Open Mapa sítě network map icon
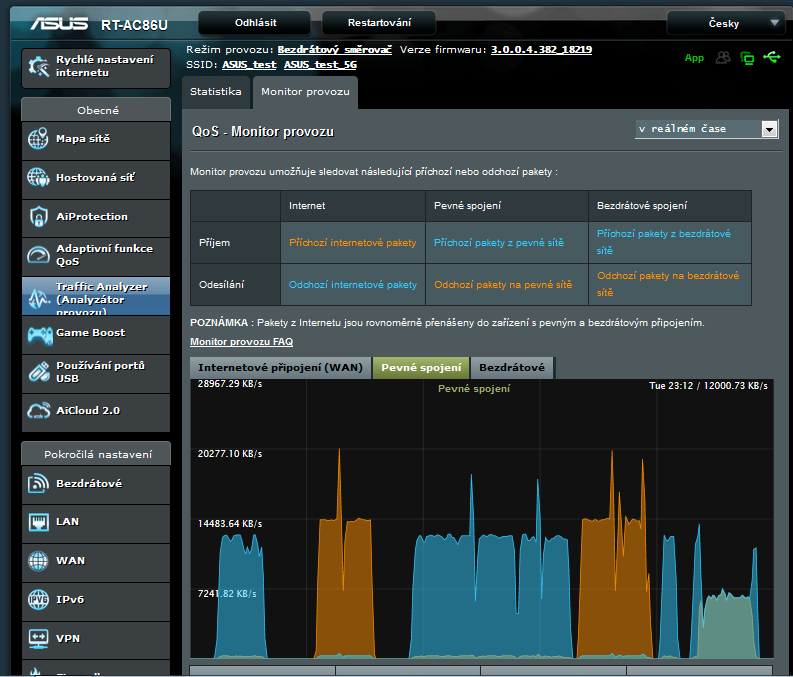Image resolution: width=793 pixels, height=677 pixels. click(x=38, y=139)
